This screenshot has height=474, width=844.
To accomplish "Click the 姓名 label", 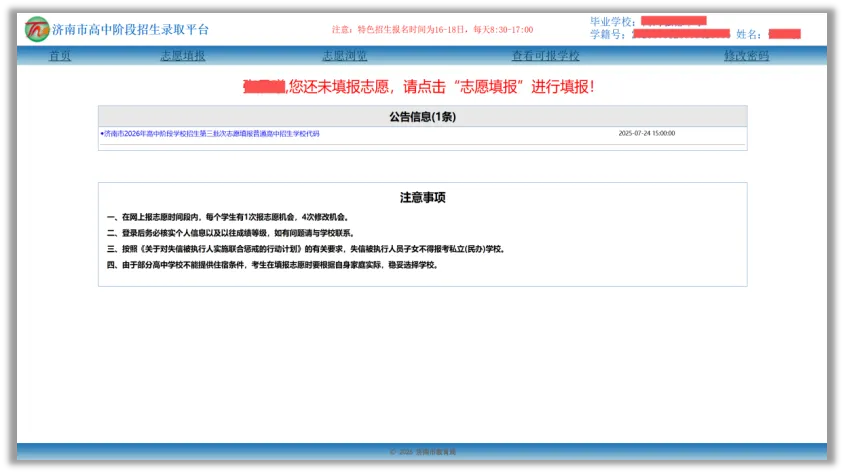I will coord(748,34).
